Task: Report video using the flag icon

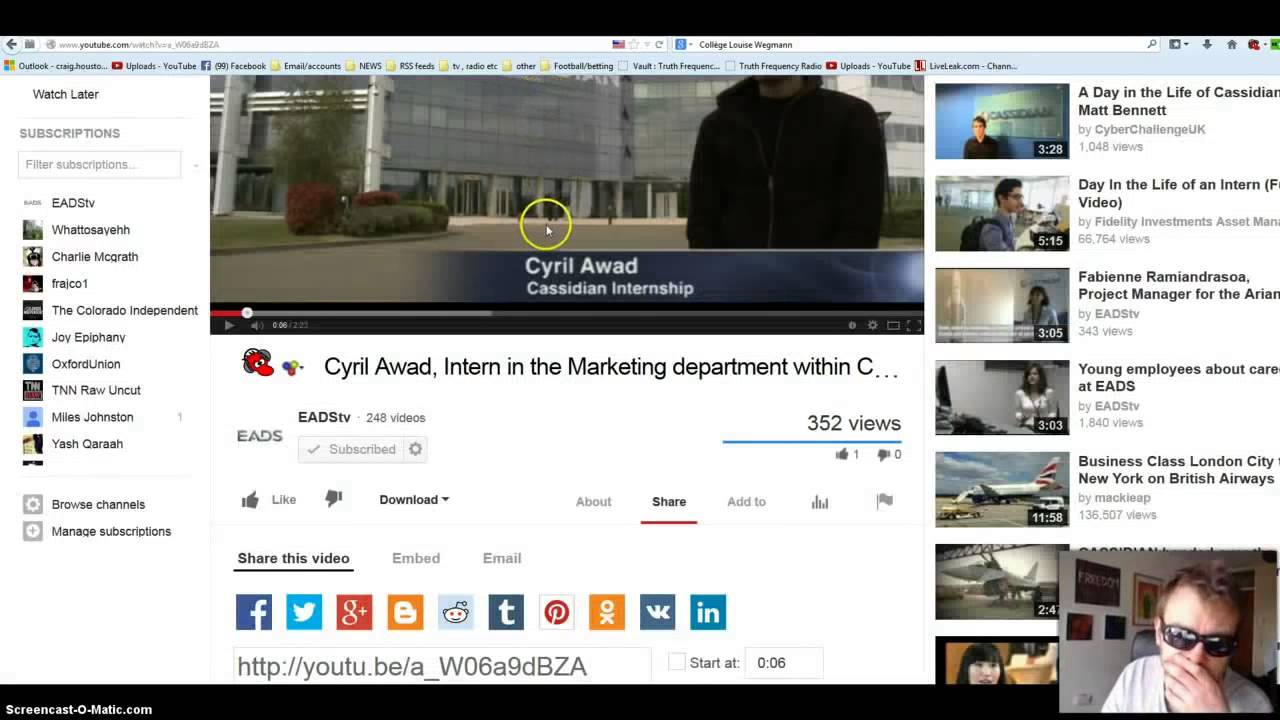Action: pyautogui.click(x=884, y=501)
